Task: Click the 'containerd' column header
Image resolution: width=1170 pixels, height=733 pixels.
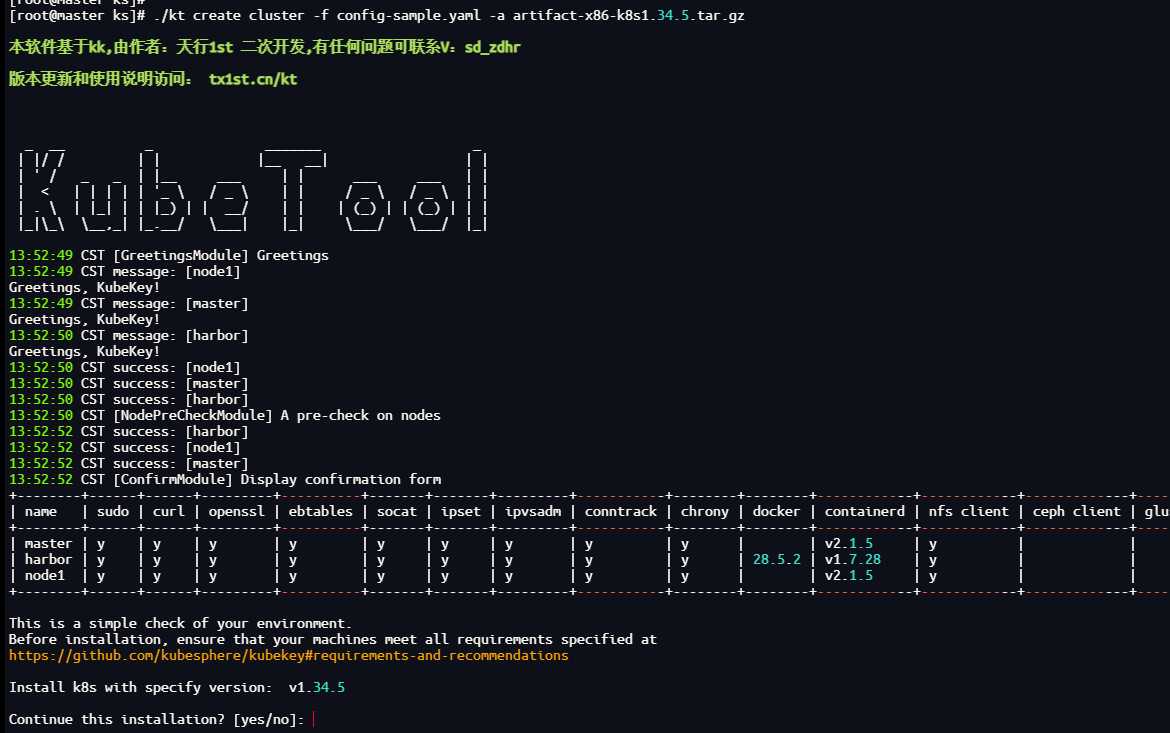Action: click(x=865, y=511)
